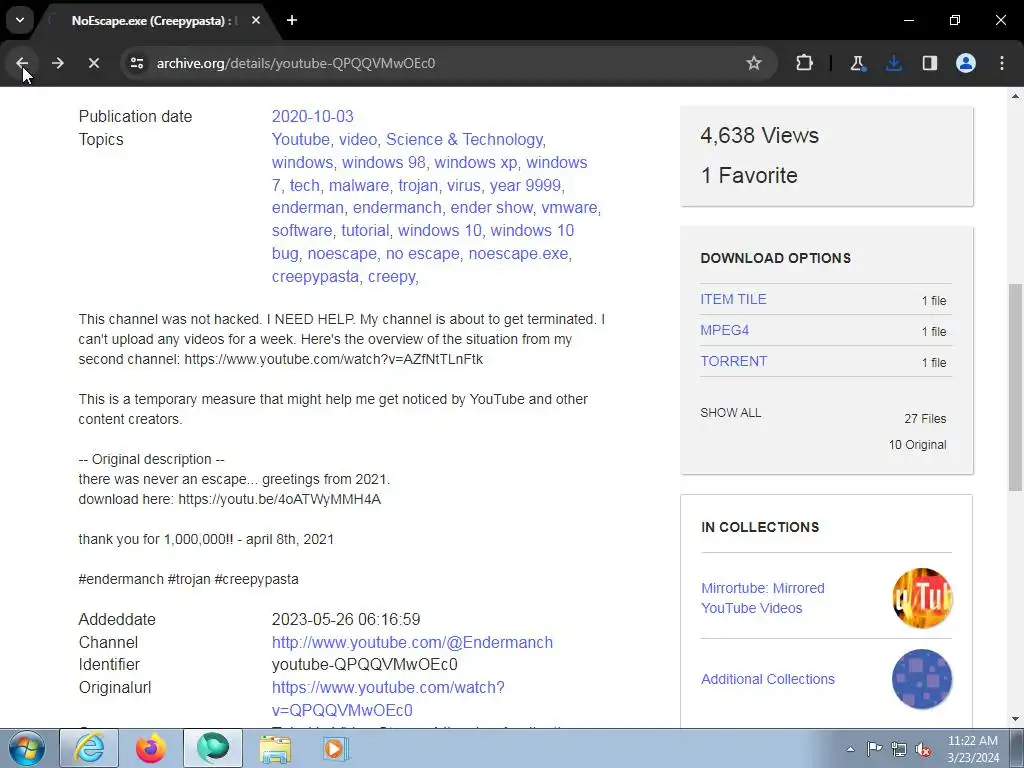1024x768 pixels.
Task: Add a new tab with plus button
Action: tap(292, 20)
